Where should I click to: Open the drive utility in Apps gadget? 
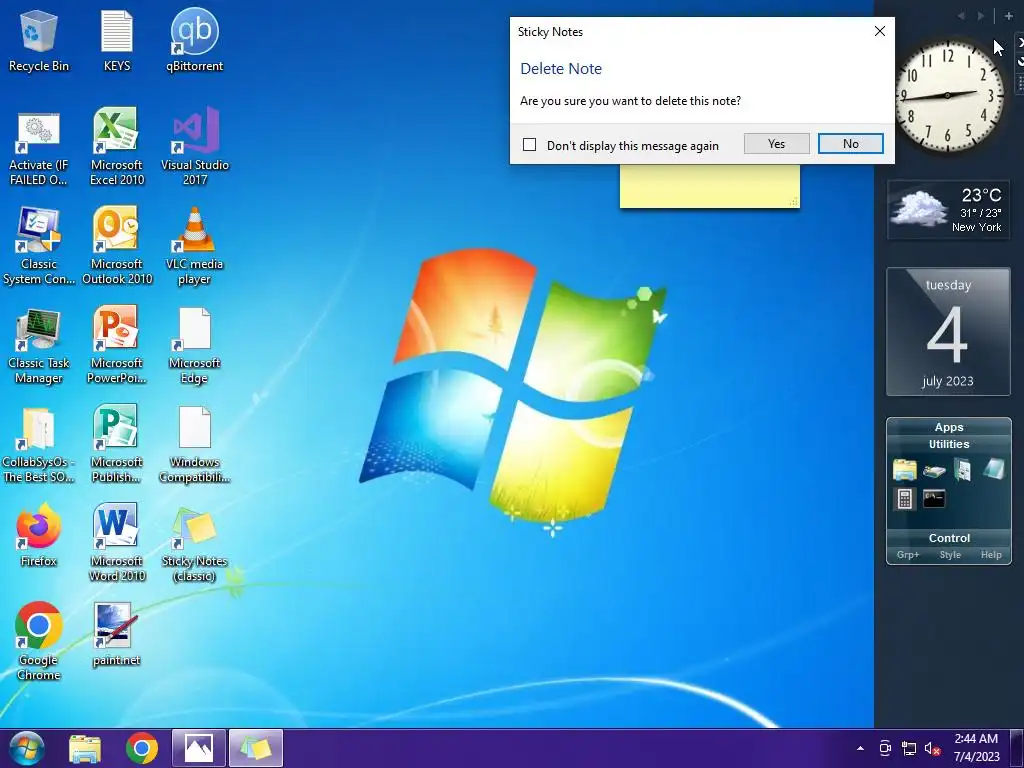pyautogui.click(x=935, y=470)
